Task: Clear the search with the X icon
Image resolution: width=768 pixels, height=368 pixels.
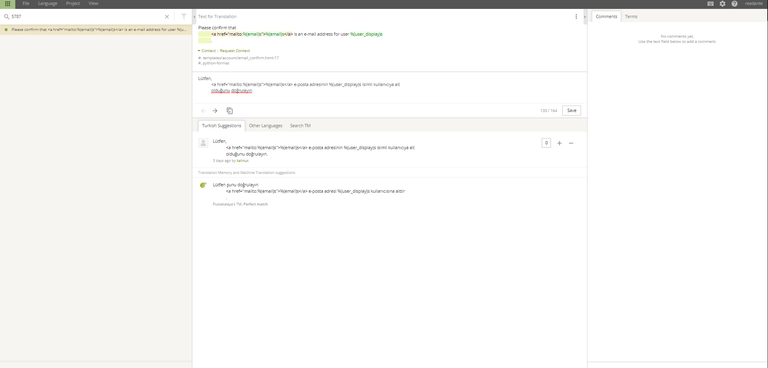Action: click(x=167, y=17)
